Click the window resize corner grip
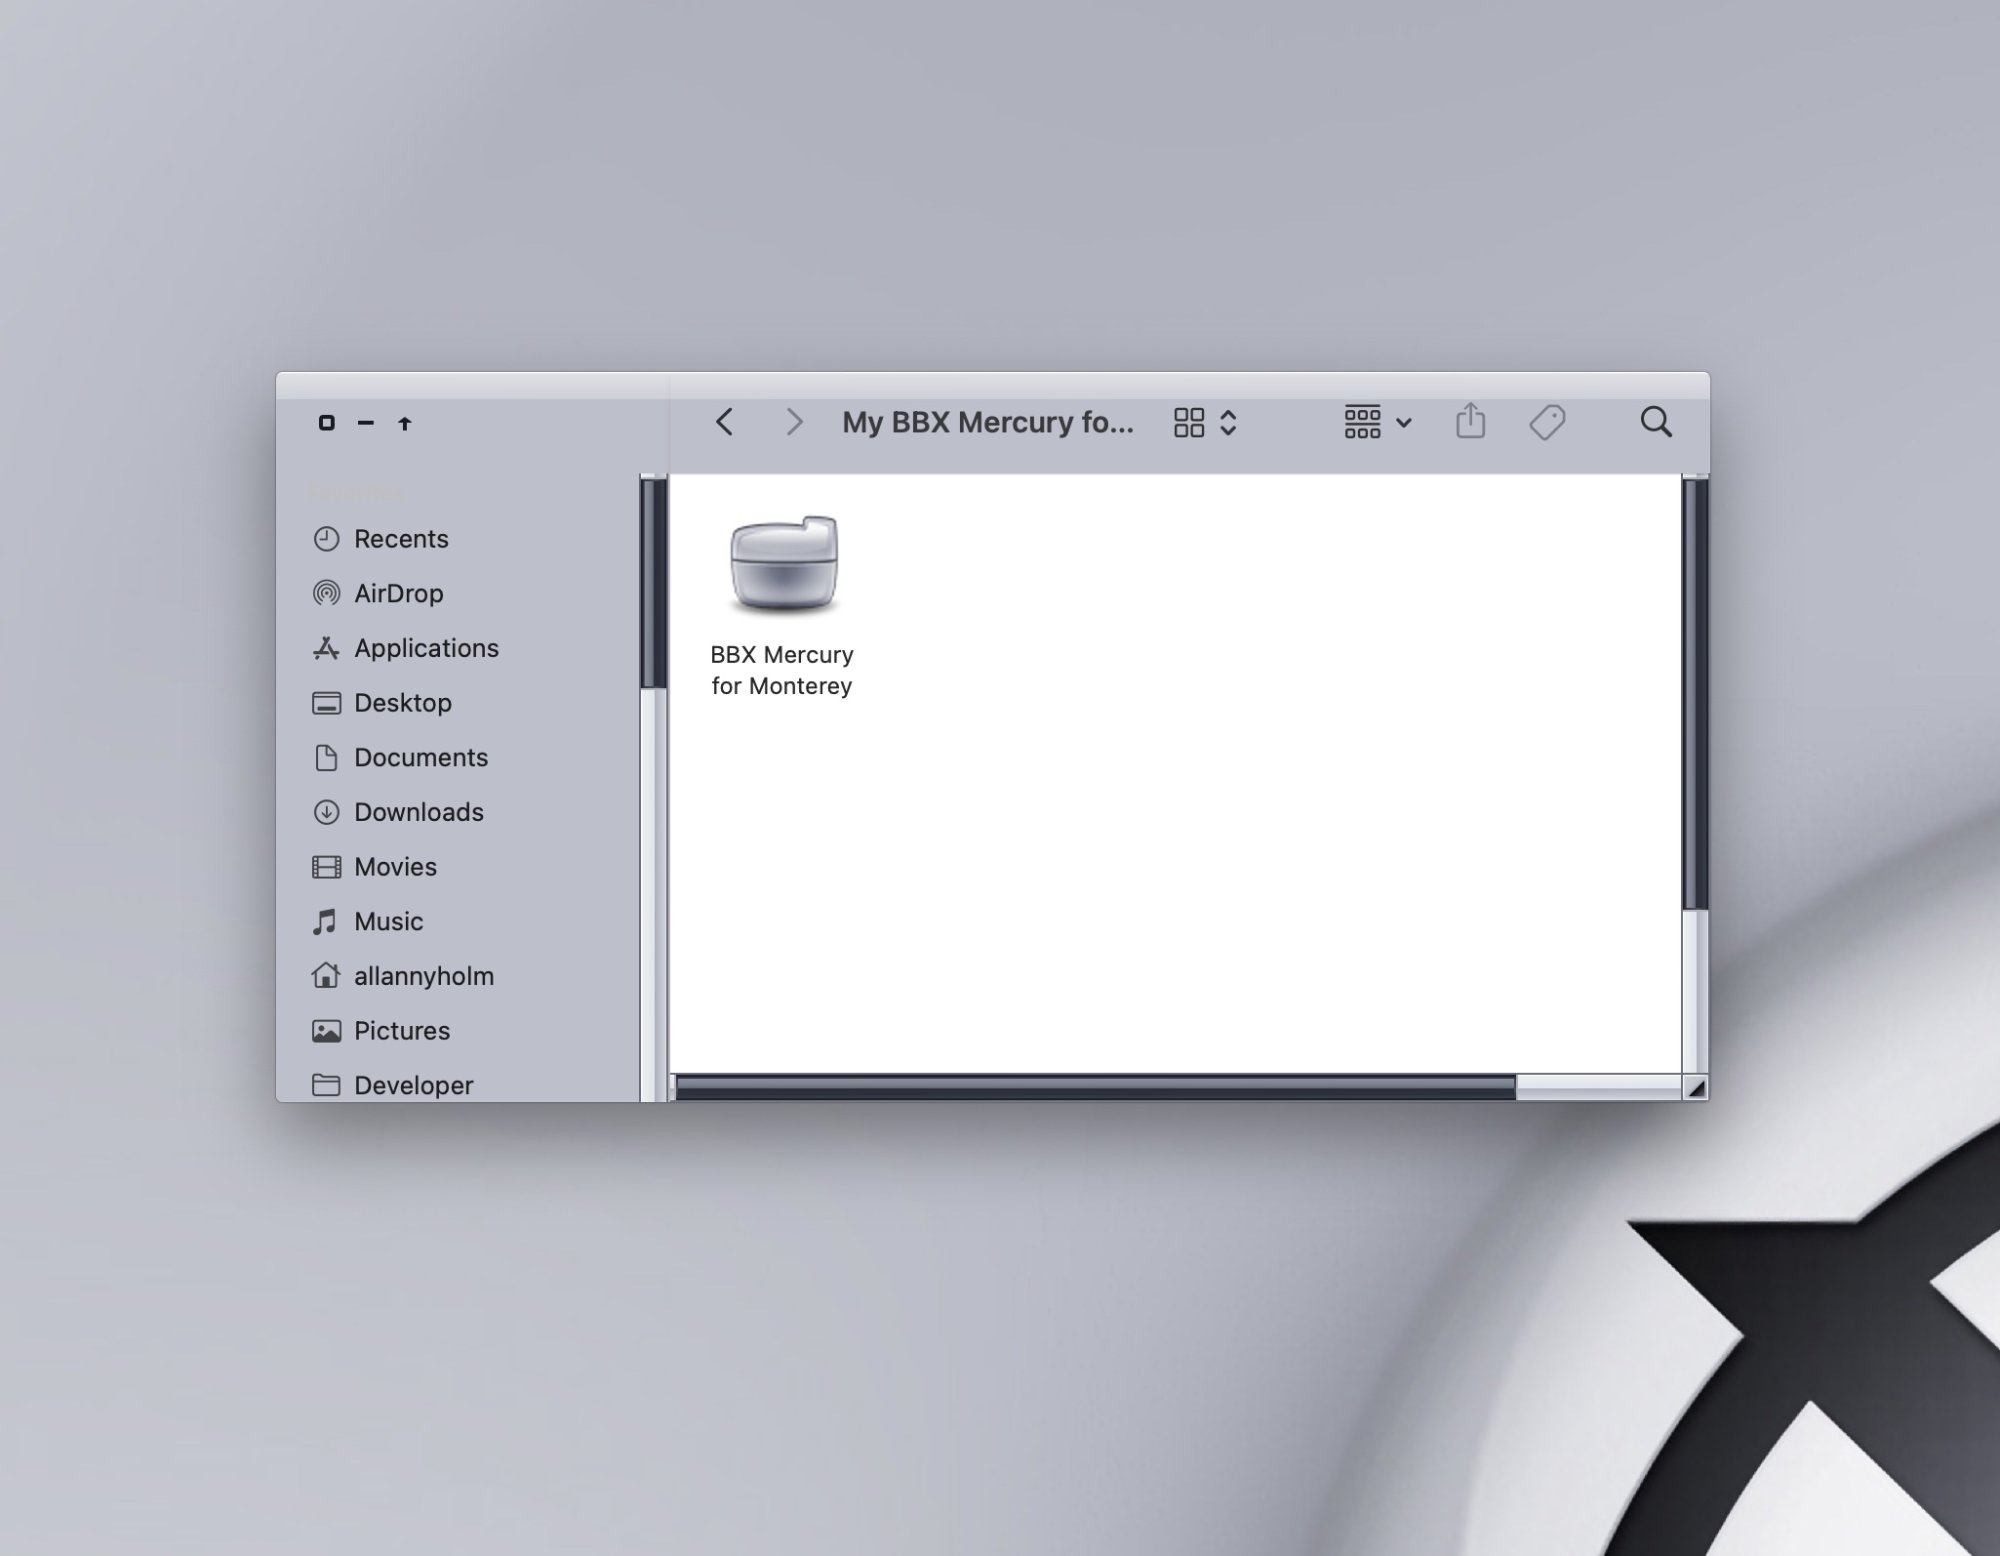The width and height of the screenshot is (2000, 1556). click(x=1696, y=1088)
